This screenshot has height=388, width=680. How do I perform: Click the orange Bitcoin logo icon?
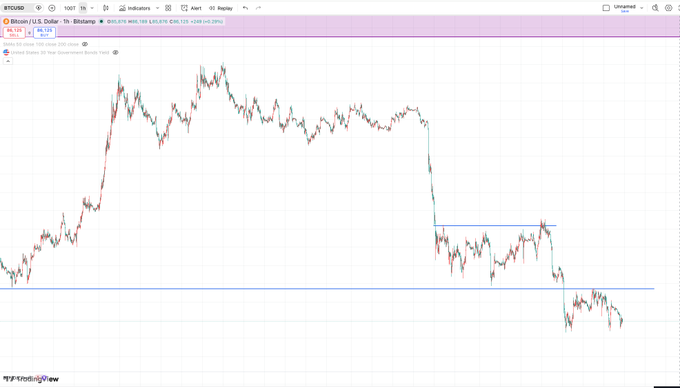pos(6,21)
